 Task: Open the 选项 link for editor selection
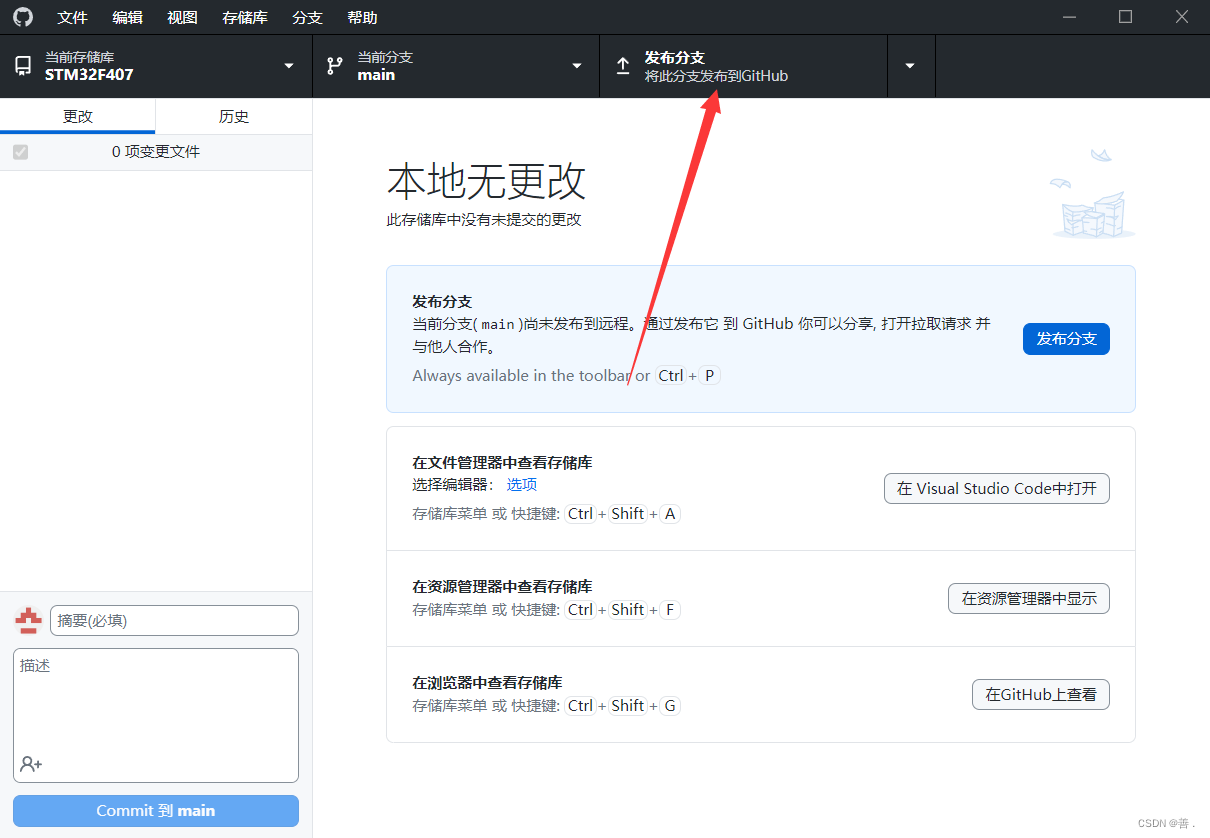pos(521,485)
